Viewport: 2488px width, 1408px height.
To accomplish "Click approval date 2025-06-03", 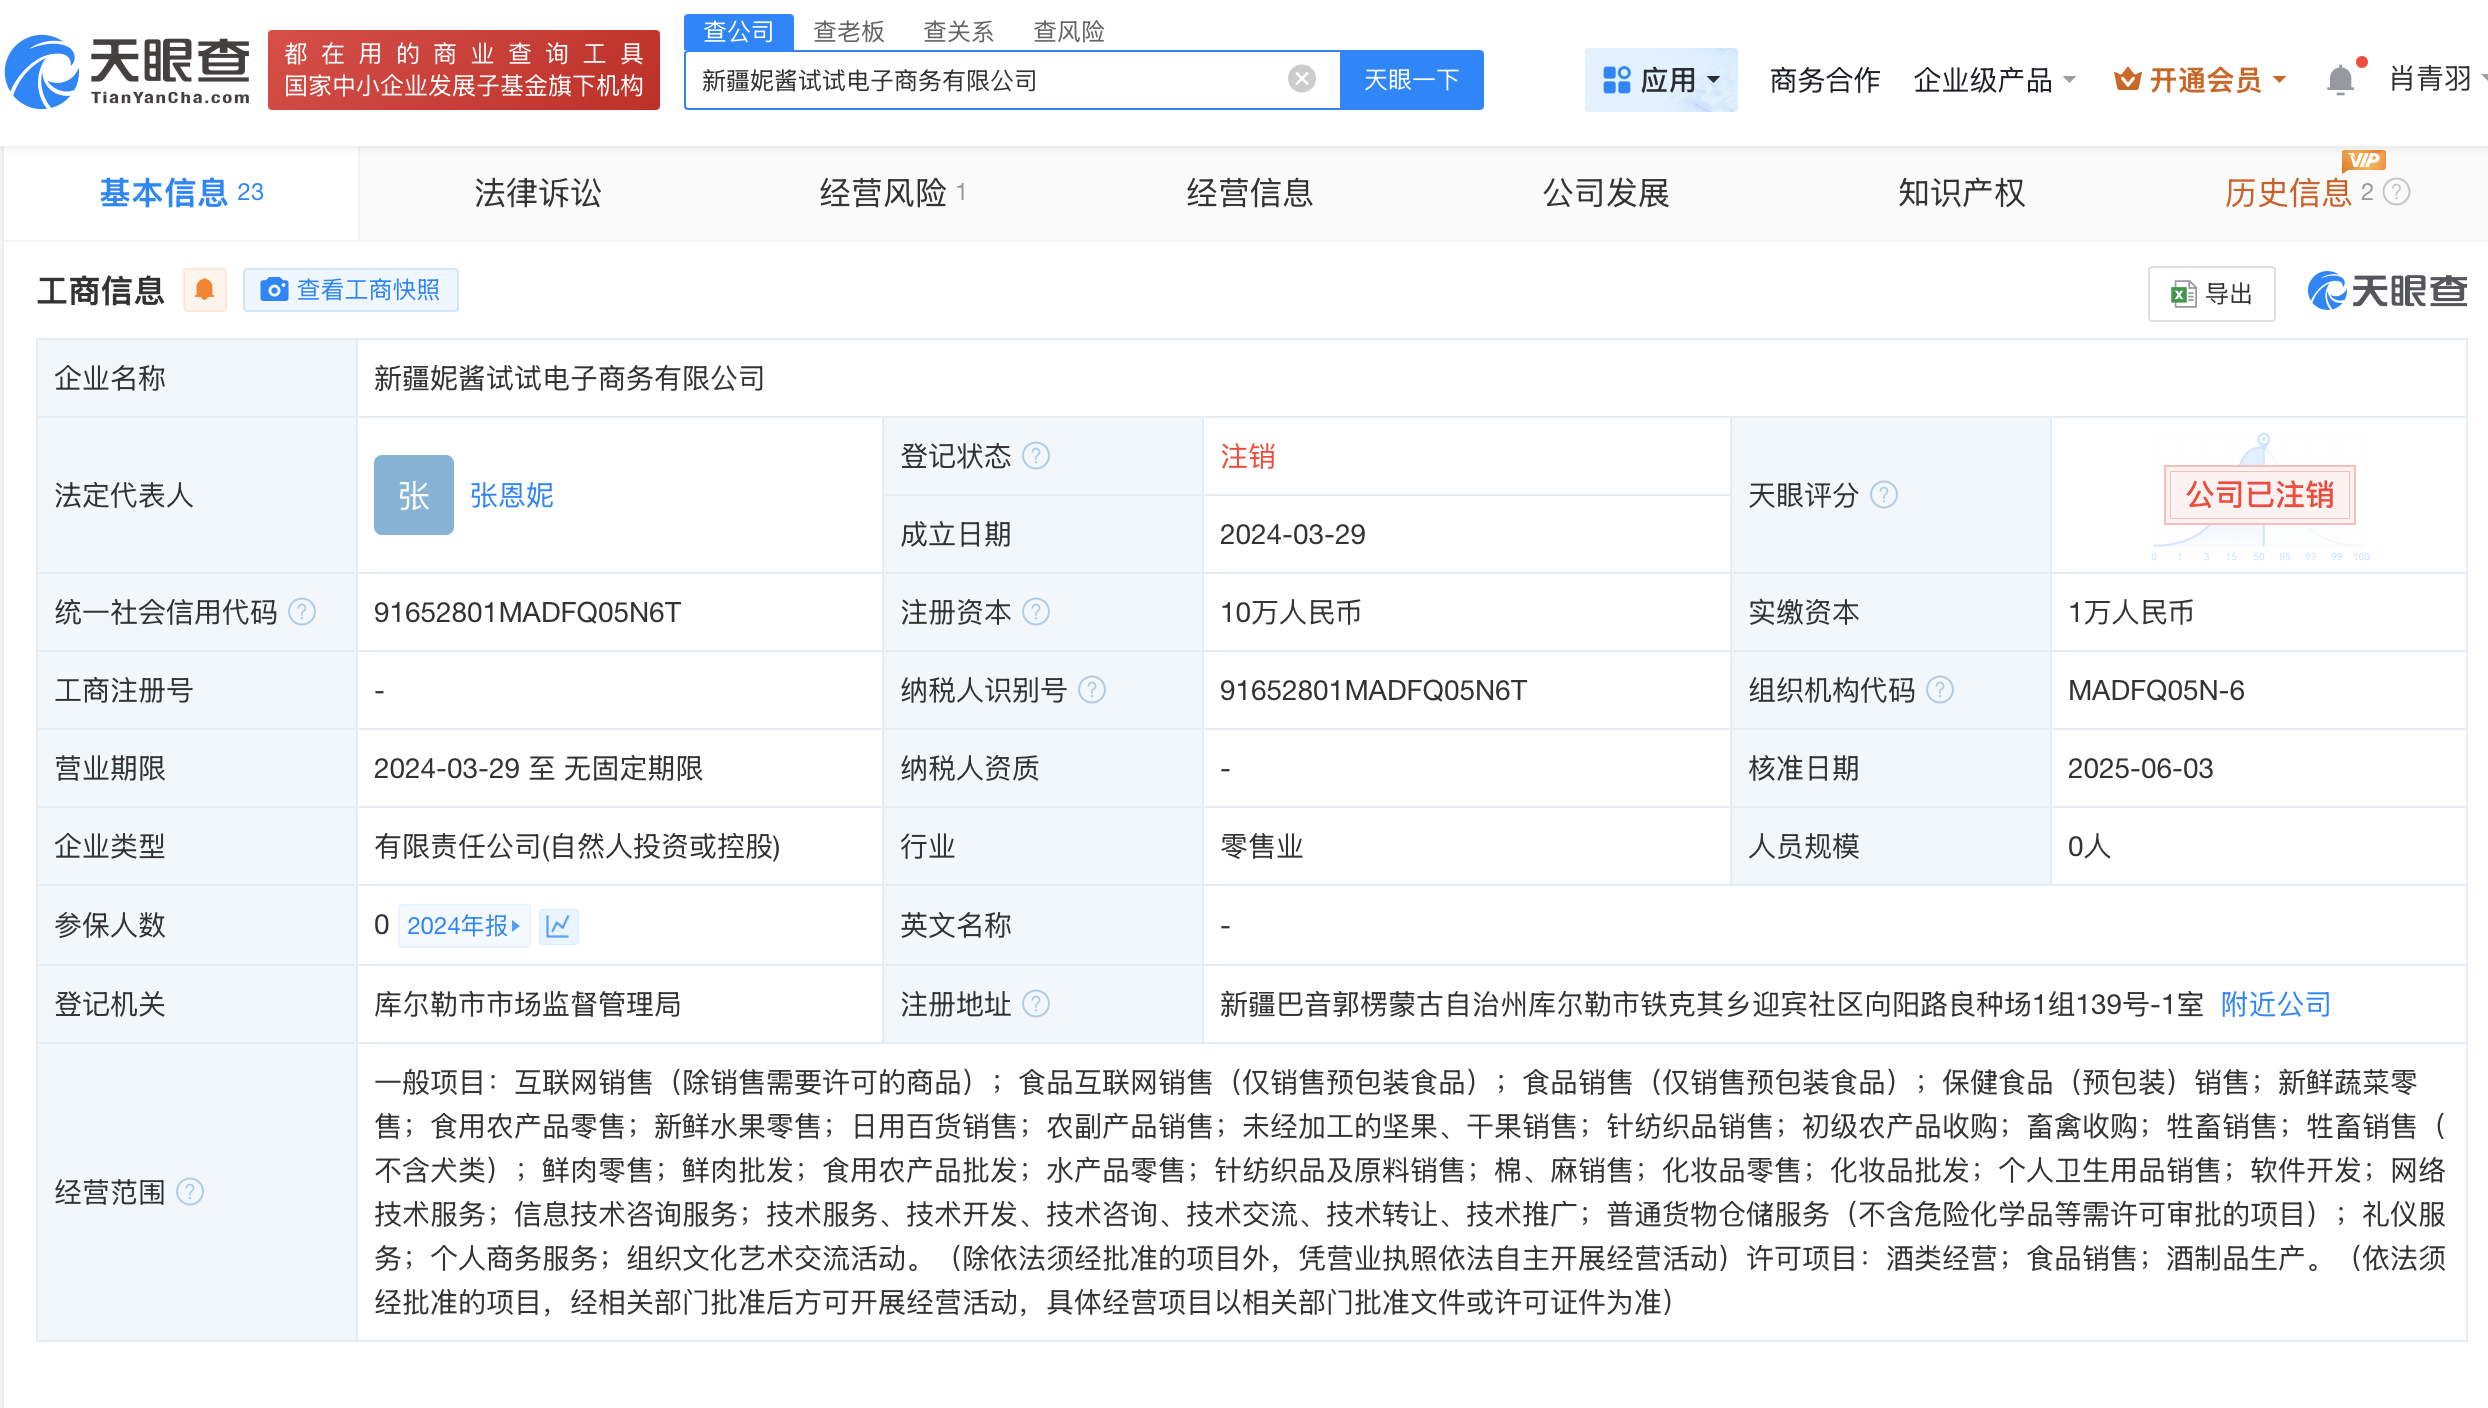I will (2141, 768).
